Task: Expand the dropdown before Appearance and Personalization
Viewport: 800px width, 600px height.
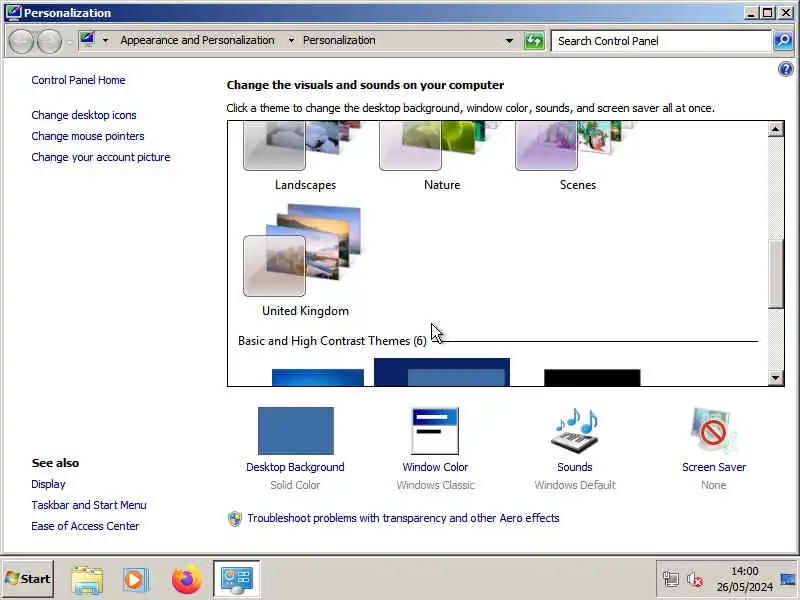Action: tap(105, 40)
